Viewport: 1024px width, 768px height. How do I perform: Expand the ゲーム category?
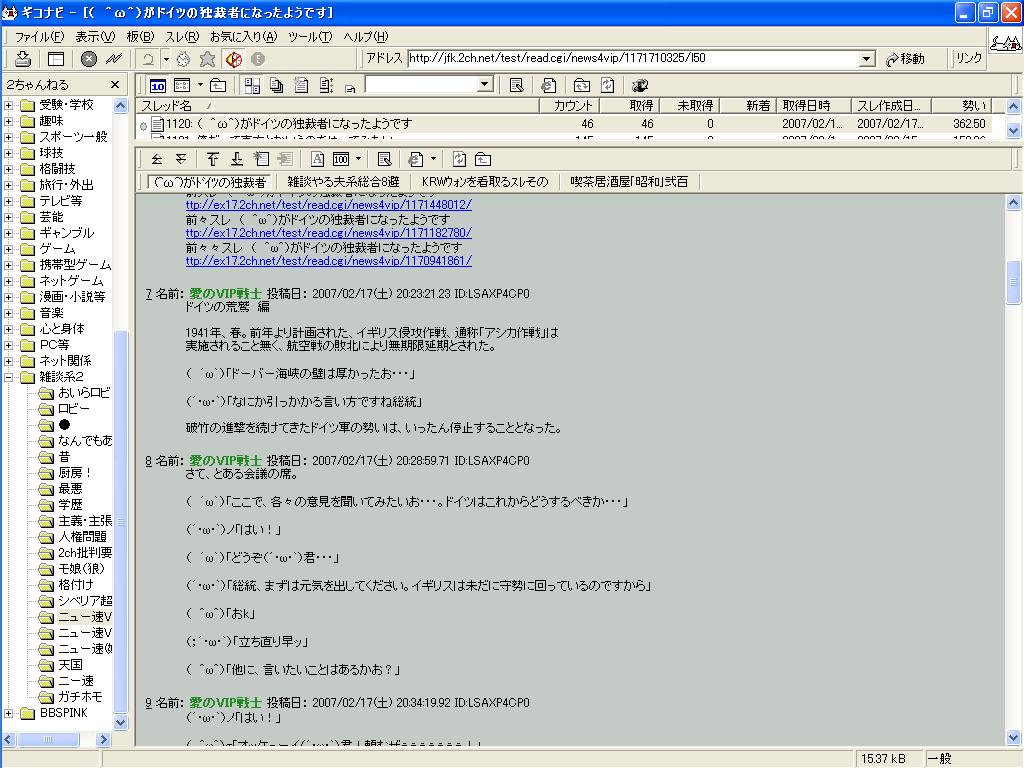(x=8, y=249)
